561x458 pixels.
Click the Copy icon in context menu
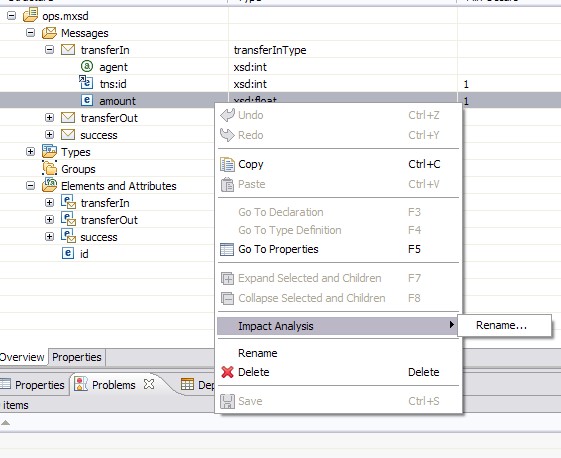[227, 165]
